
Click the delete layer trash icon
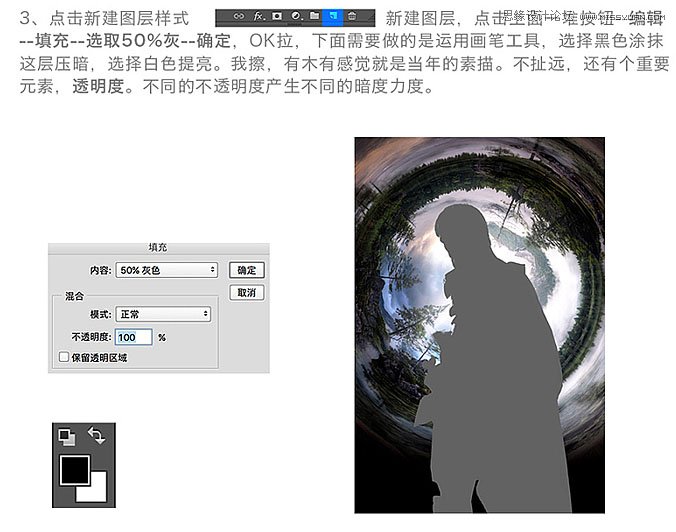352,16
